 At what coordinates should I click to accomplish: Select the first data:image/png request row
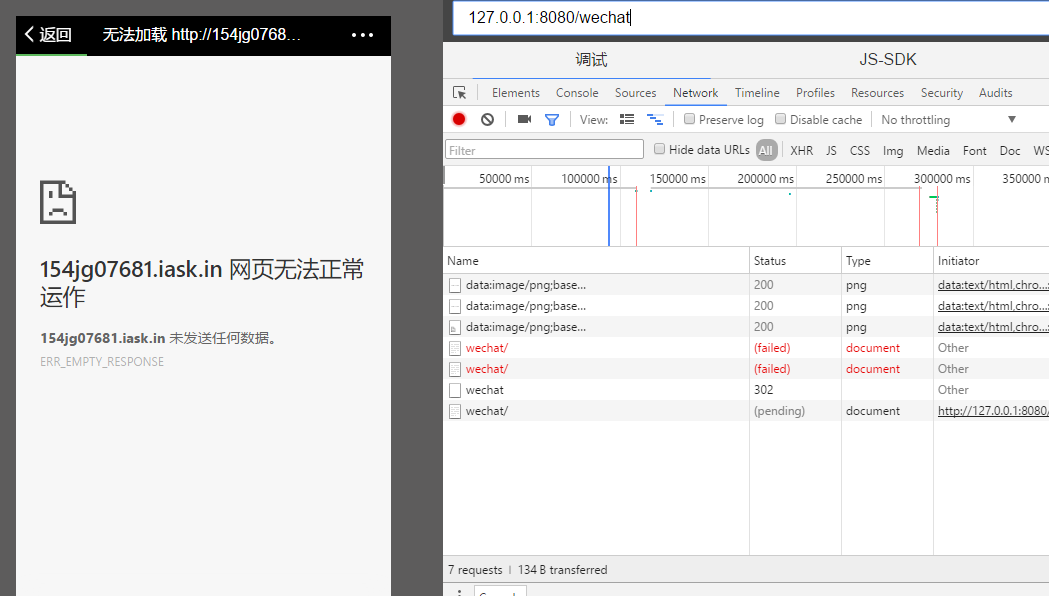(x=746, y=285)
